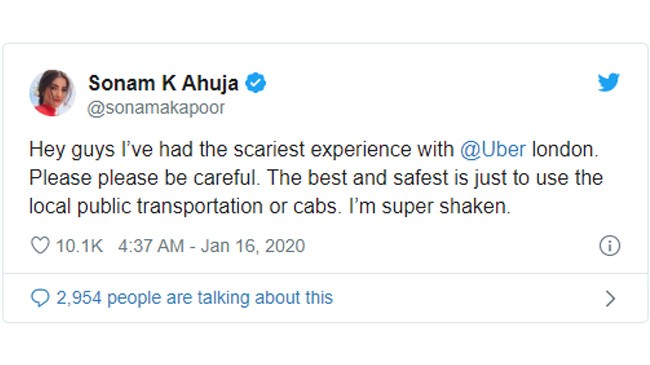This screenshot has width=650, height=365.
Task: Click the word 'london' in the tweet
Action: point(565,149)
